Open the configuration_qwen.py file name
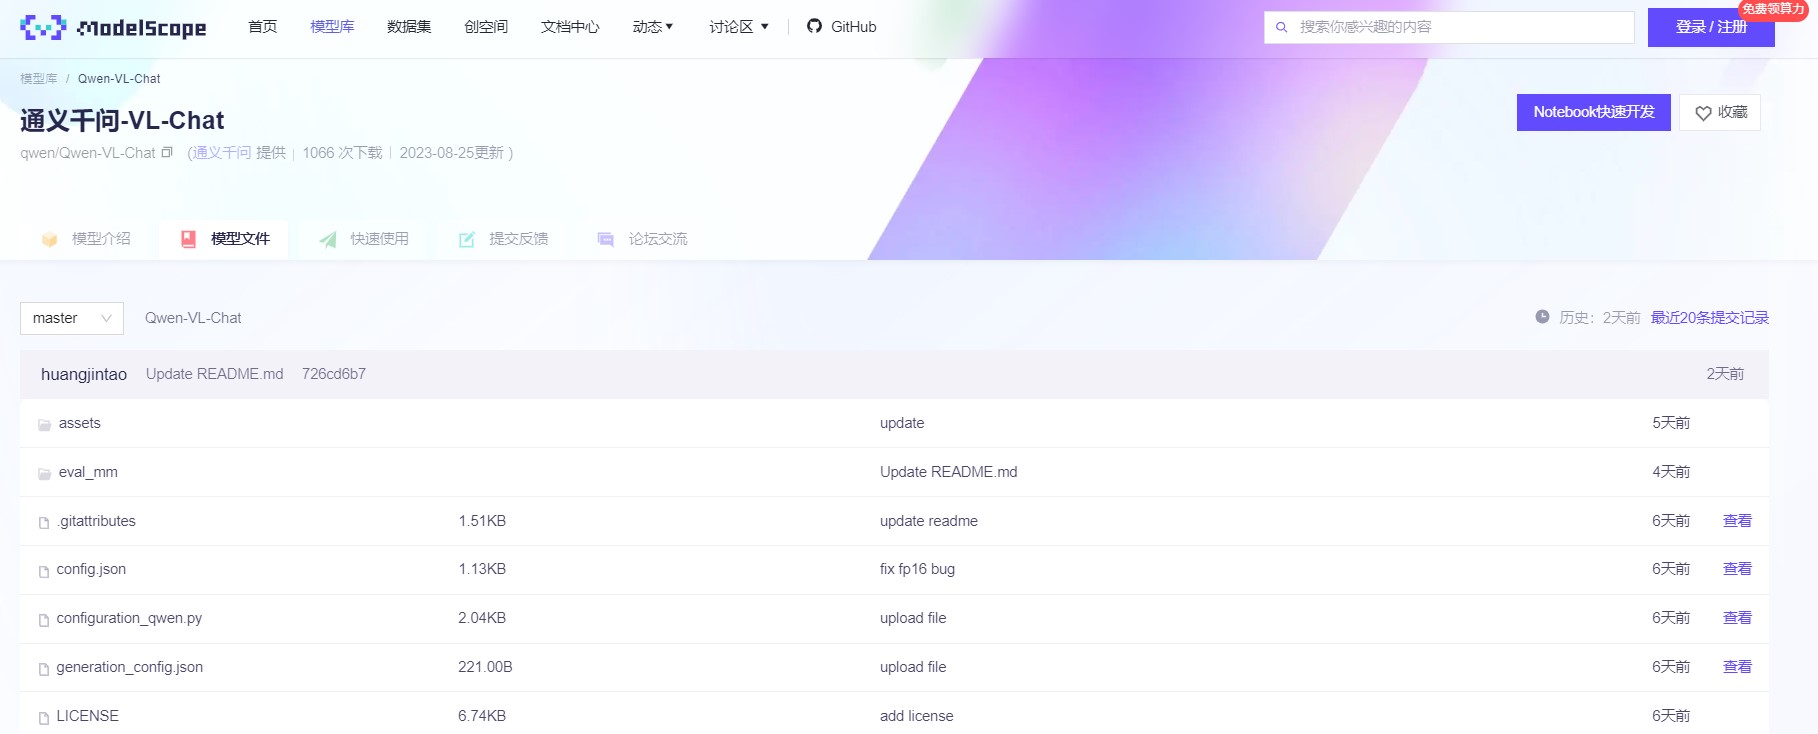This screenshot has width=1818, height=734. pyautogui.click(x=129, y=618)
